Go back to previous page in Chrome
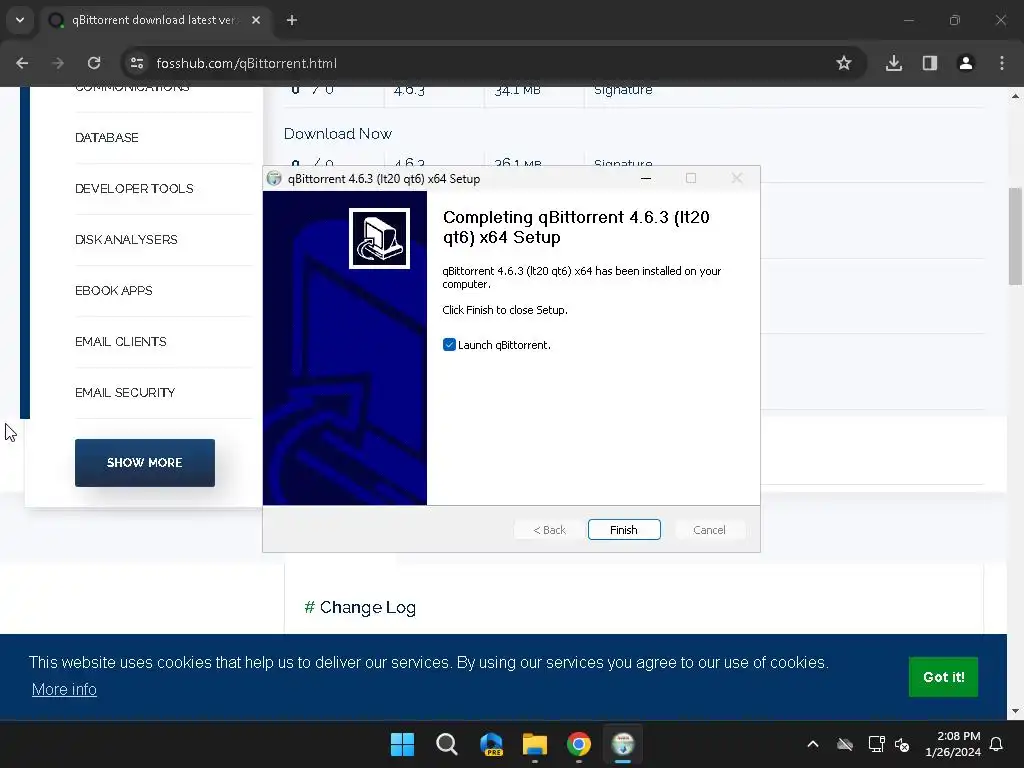1024x768 pixels. click(22, 63)
